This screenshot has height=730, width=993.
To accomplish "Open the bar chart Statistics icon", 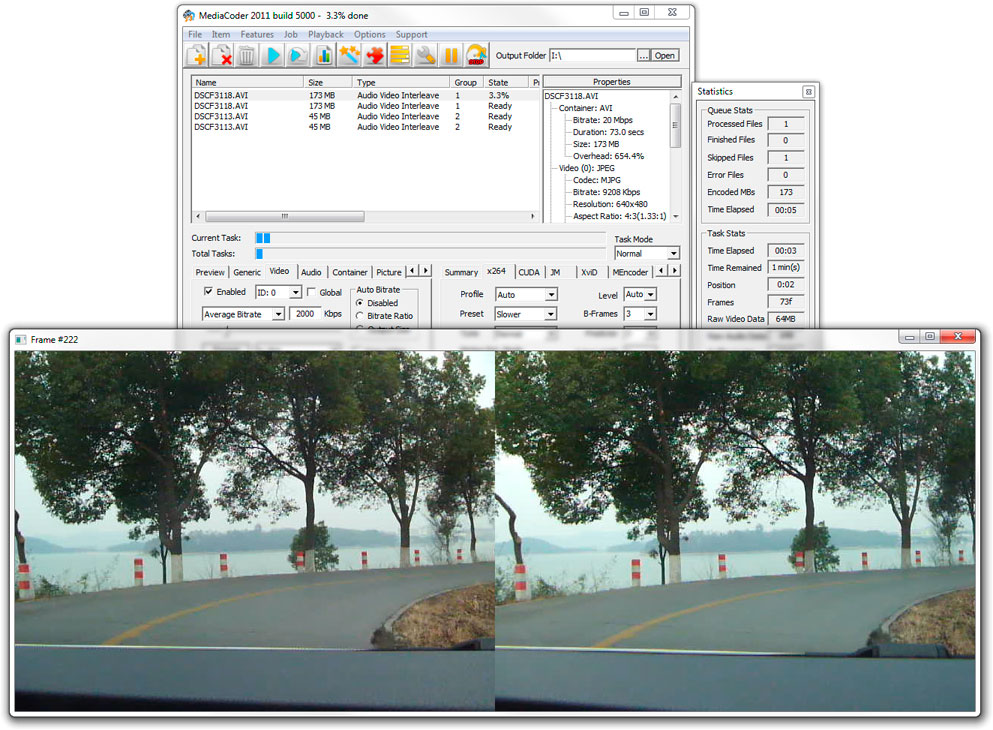I will tap(324, 56).
